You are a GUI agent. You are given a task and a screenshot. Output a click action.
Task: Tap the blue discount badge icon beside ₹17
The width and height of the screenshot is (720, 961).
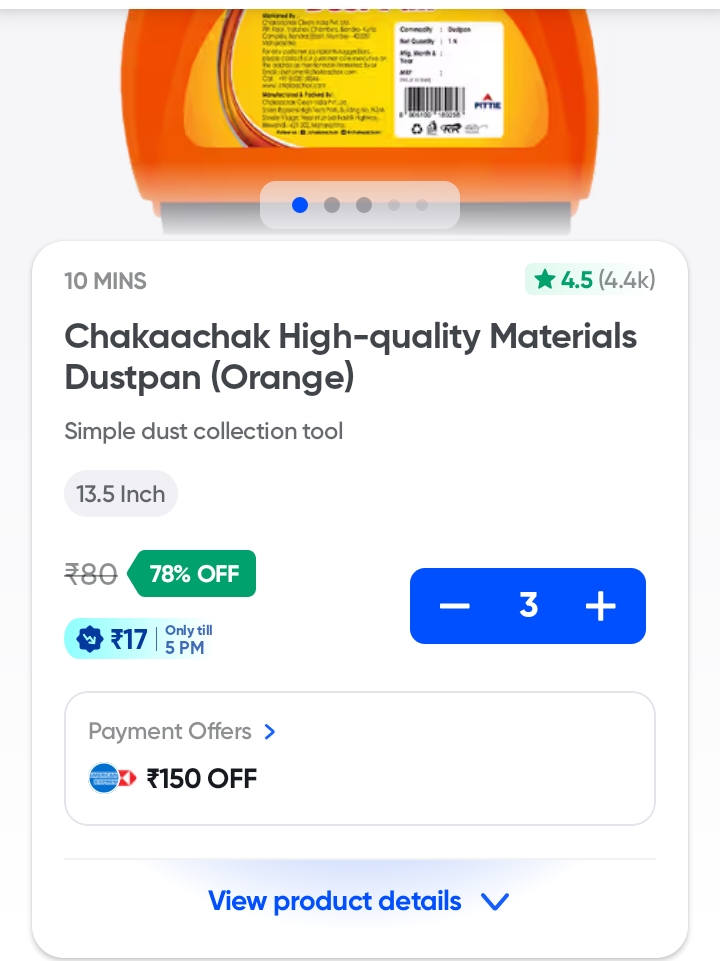(x=90, y=638)
